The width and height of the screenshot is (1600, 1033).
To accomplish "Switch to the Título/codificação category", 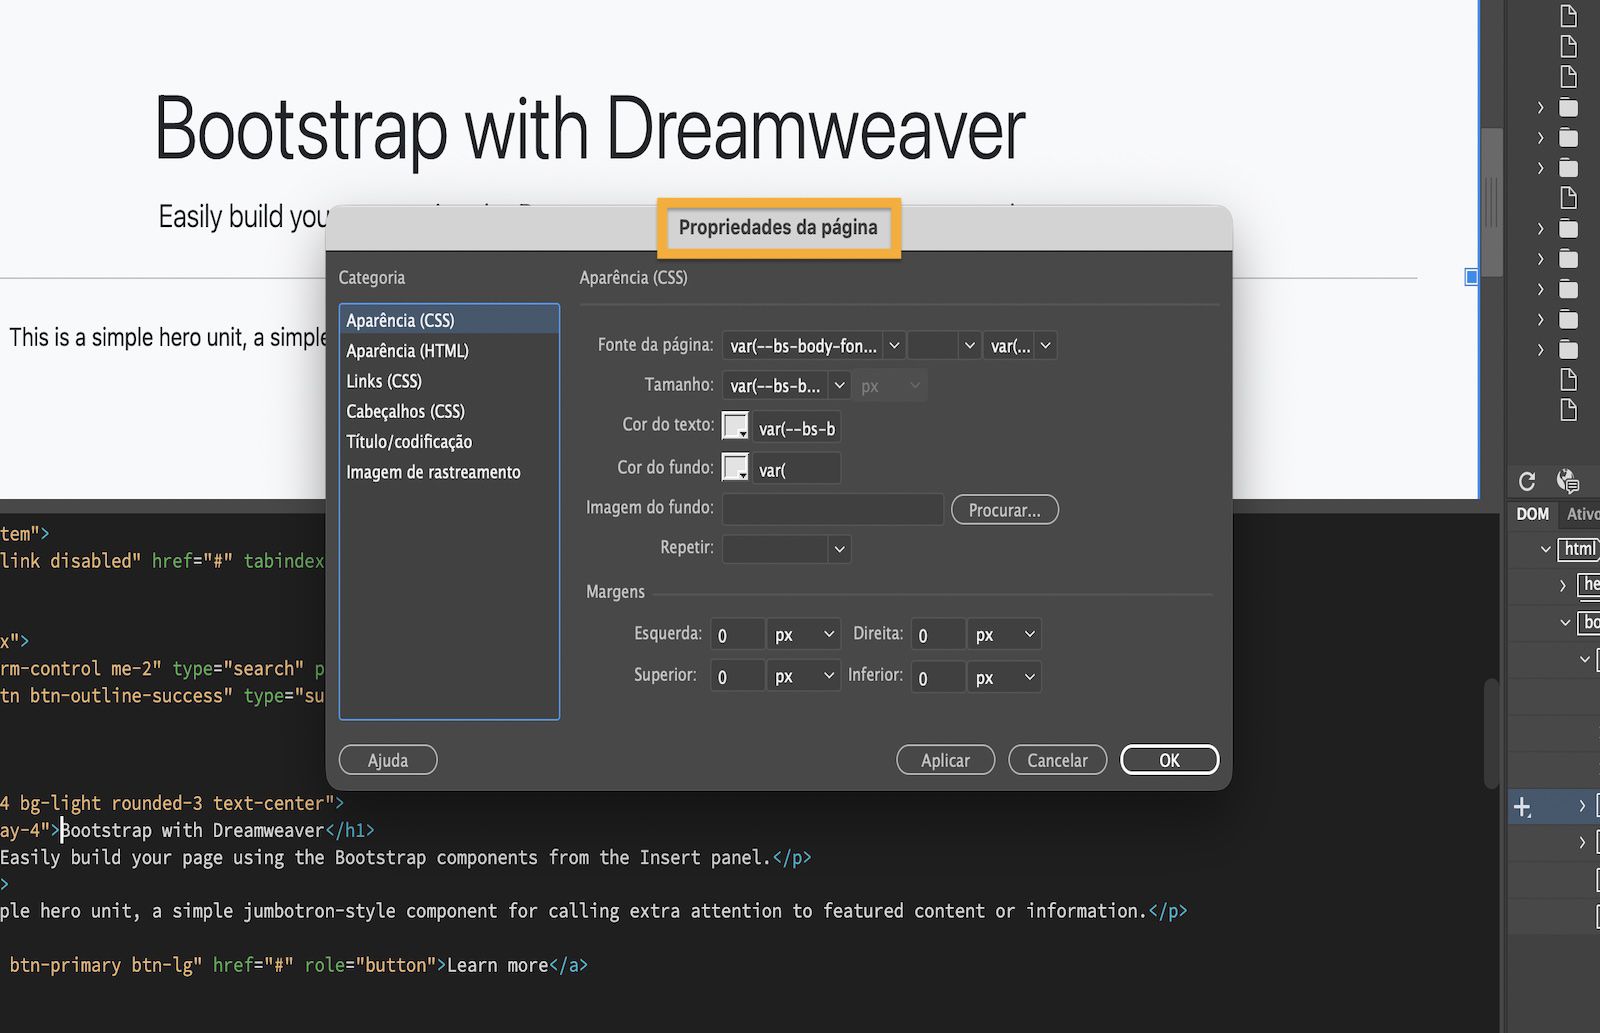I will pyautogui.click(x=449, y=442).
